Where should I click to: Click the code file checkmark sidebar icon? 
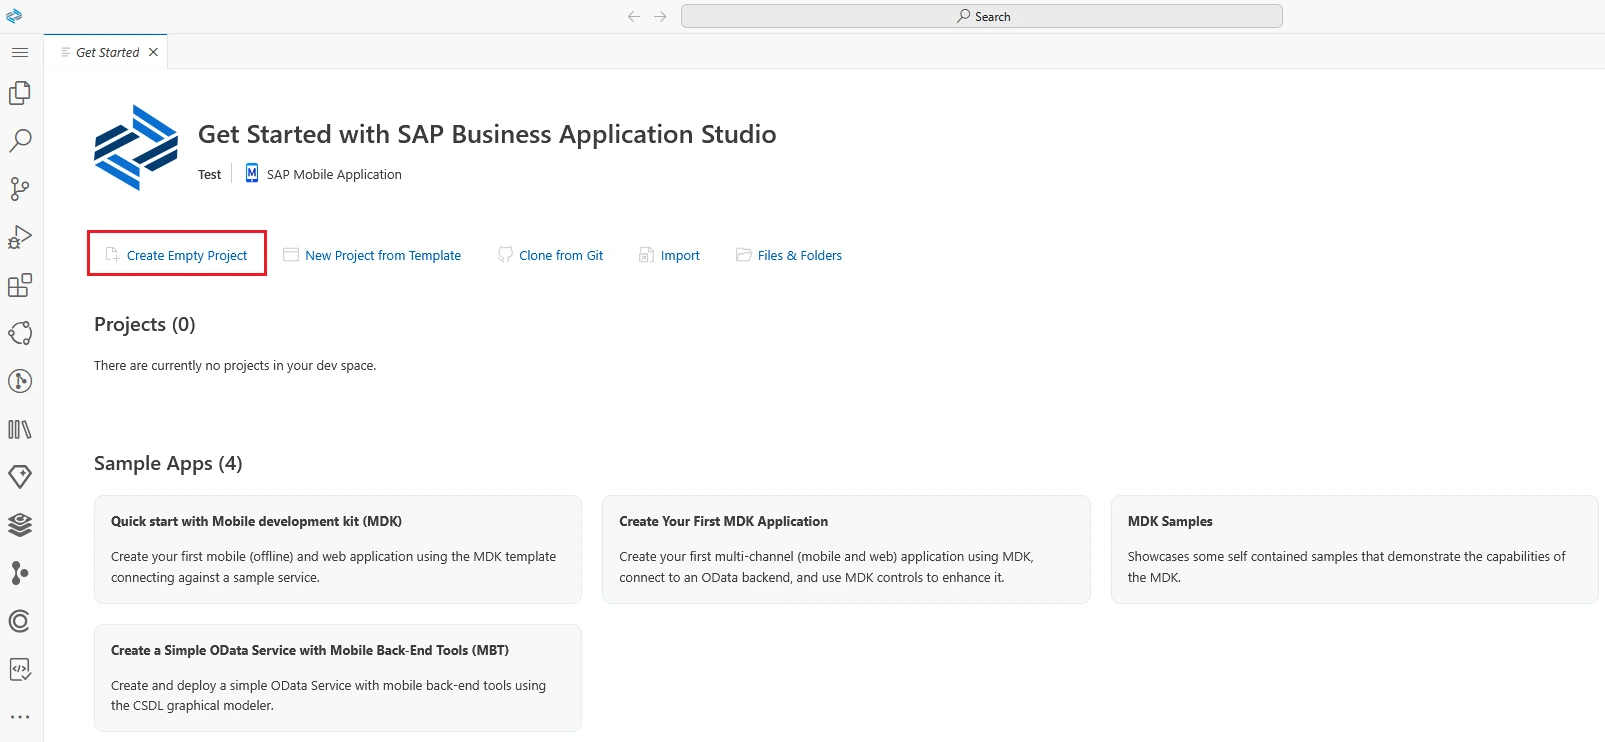pos(20,669)
